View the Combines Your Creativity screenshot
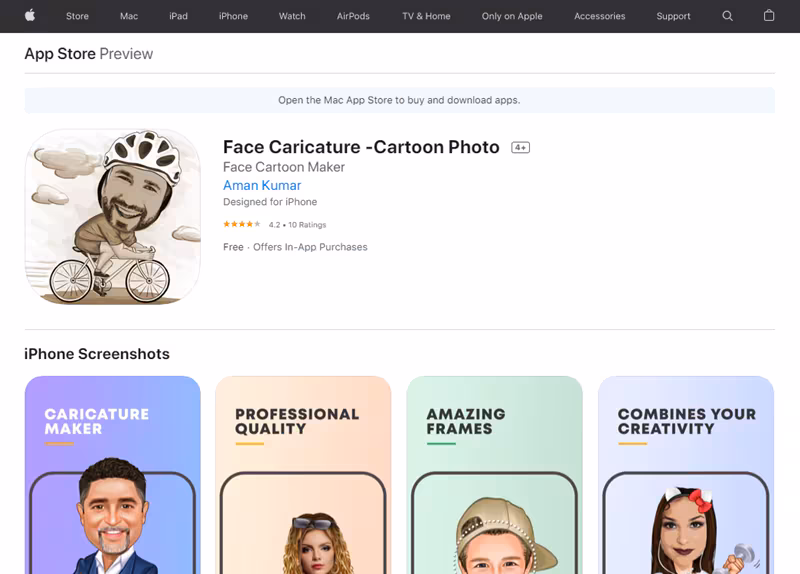The height and width of the screenshot is (574, 800). pos(686,475)
